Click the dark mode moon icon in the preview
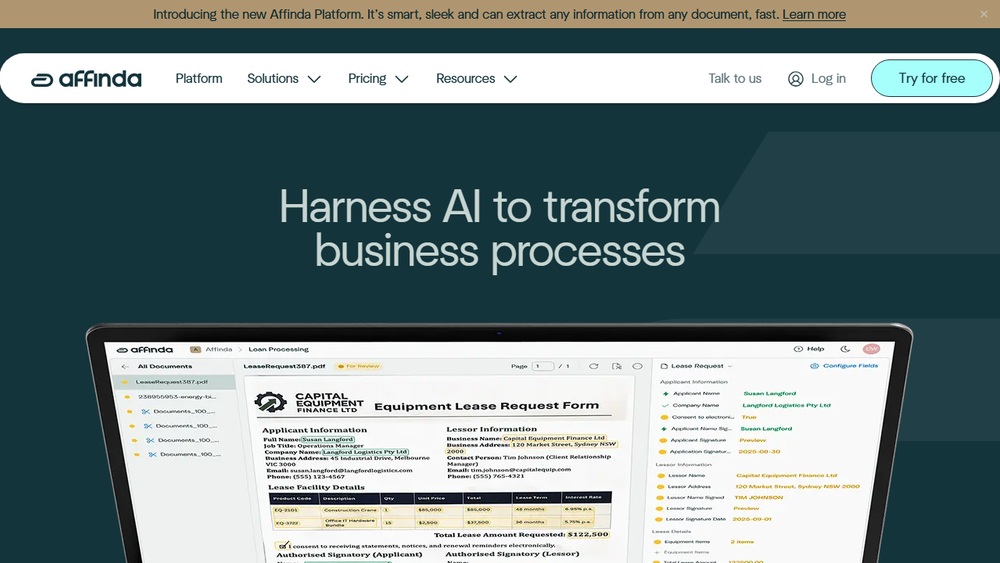Viewport: 1000px width, 563px height. [845, 349]
